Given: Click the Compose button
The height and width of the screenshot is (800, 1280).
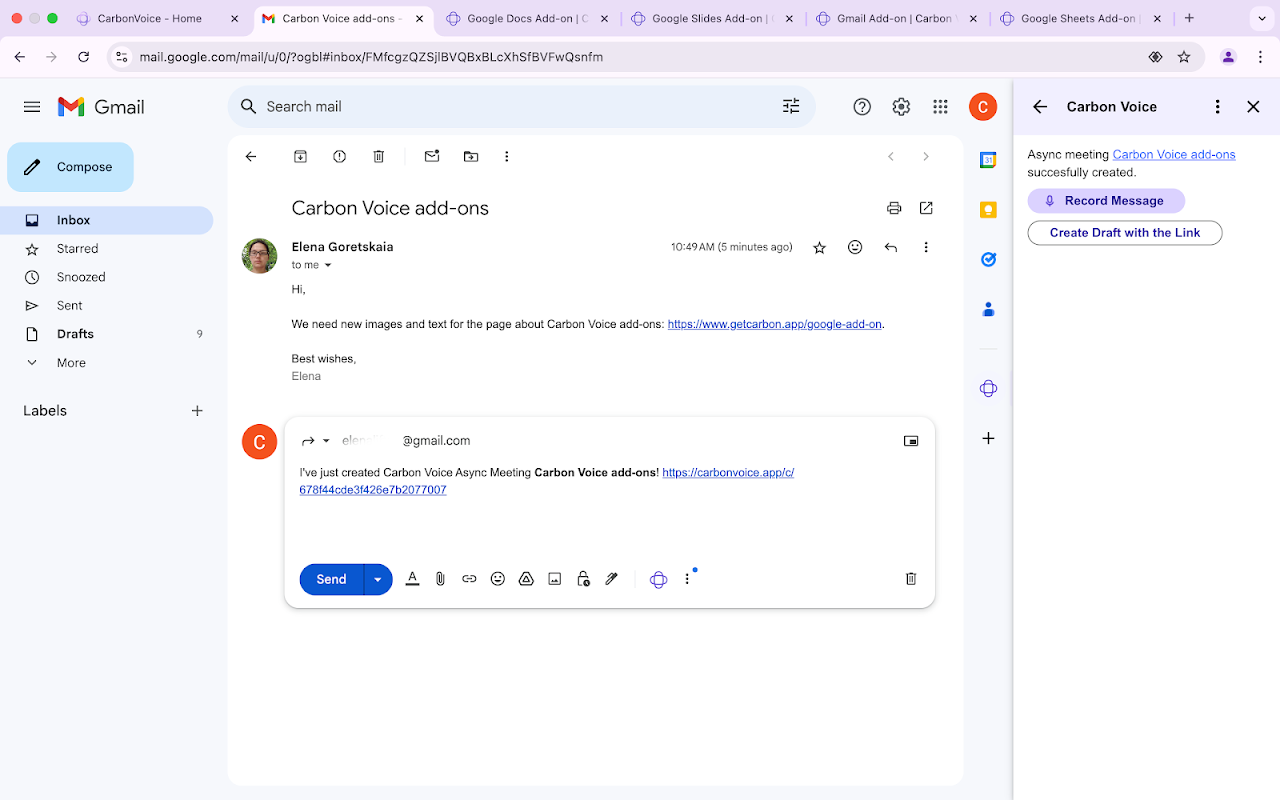Looking at the screenshot, I should point(70,167).
